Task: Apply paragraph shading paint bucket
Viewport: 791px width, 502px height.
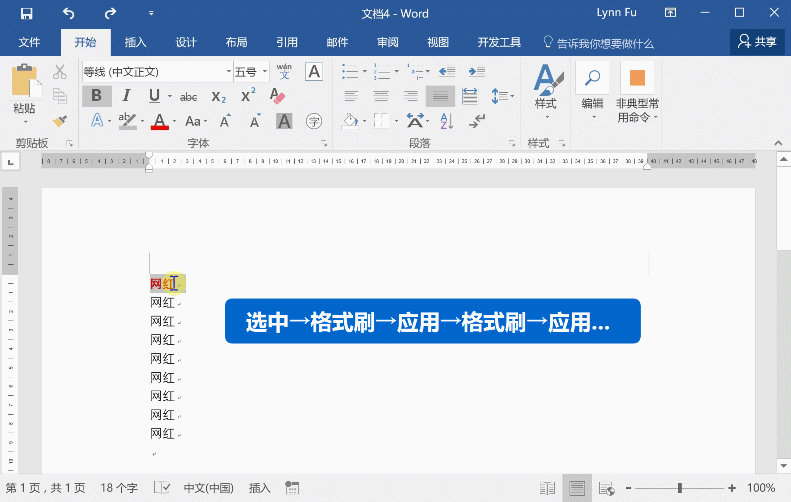Action: [x=350, y=121]
